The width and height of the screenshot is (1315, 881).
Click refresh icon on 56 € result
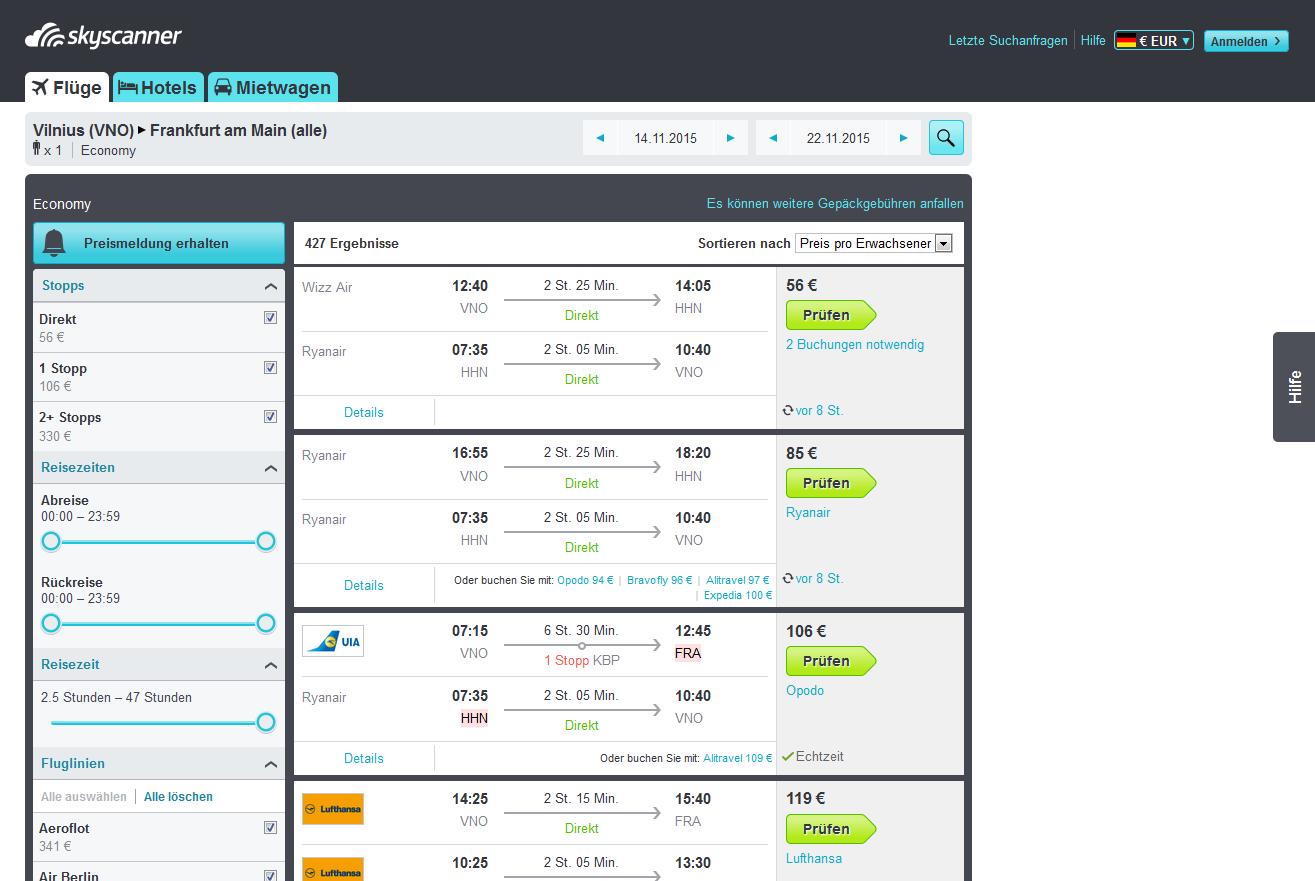click(788, 410)
